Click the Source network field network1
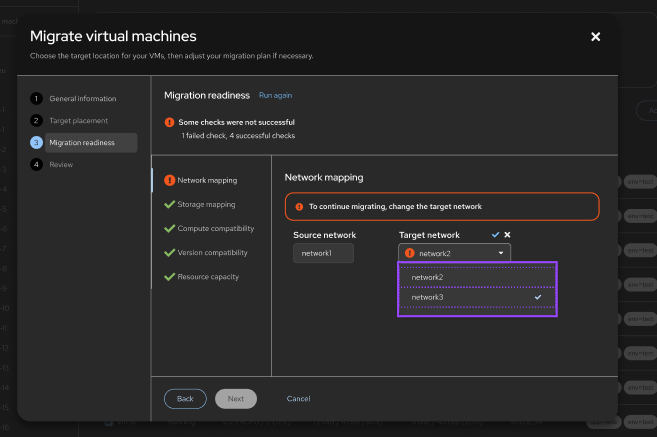Image resolution: width=657 pixels, height=437 pixels. [323, 253]
